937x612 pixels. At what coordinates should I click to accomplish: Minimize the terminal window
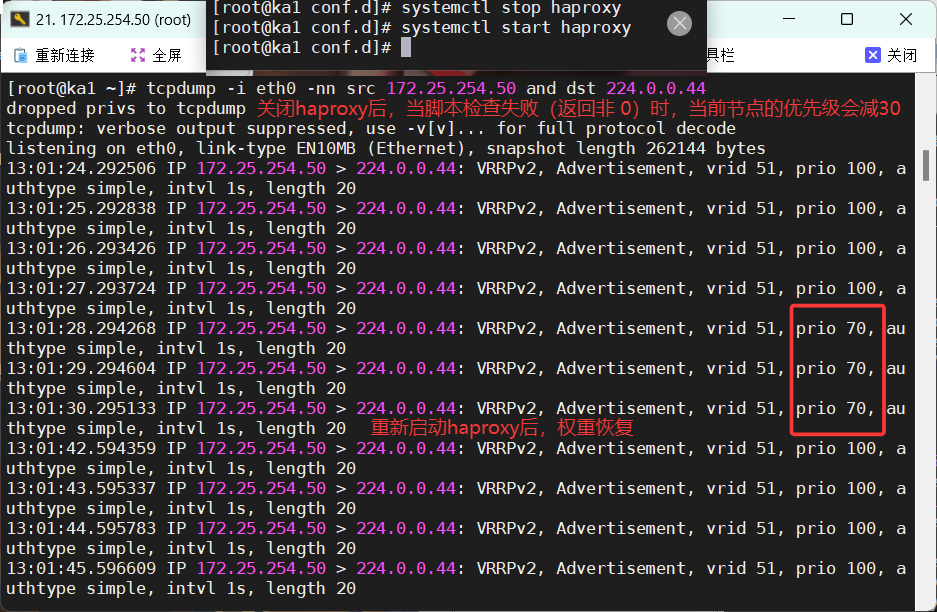tap(789, 19)
